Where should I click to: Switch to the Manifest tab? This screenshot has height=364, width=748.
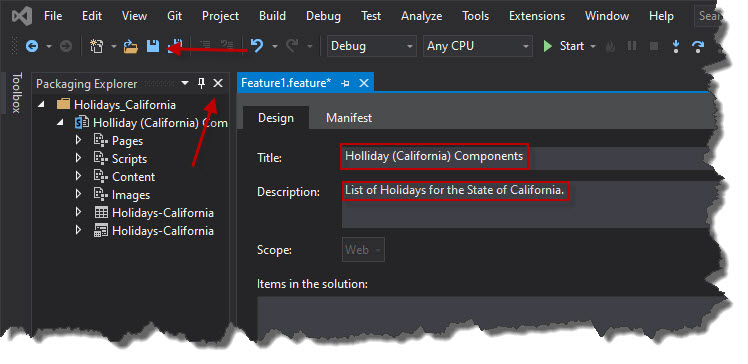(349, 118)
